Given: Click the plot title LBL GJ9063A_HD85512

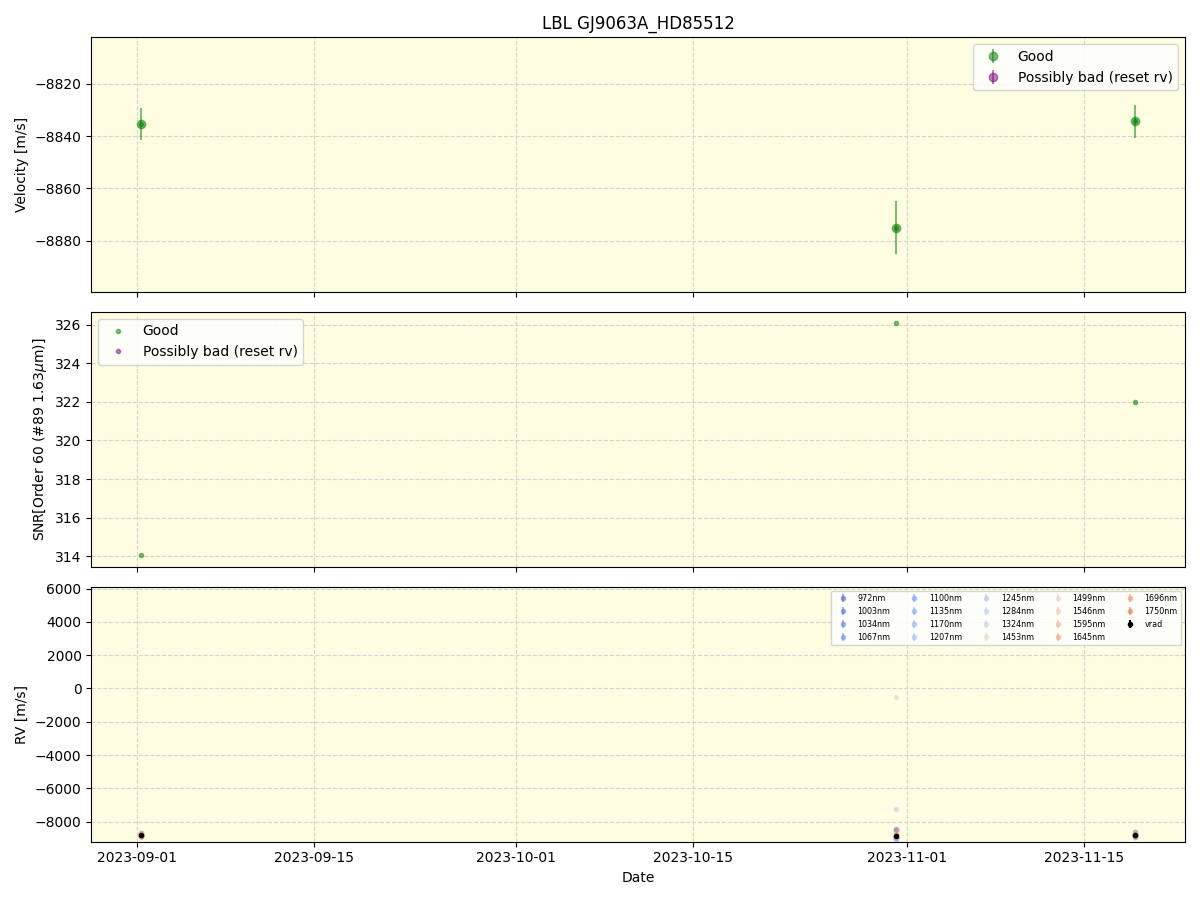Looking at the screenshot, I should (x=638, y=23).
